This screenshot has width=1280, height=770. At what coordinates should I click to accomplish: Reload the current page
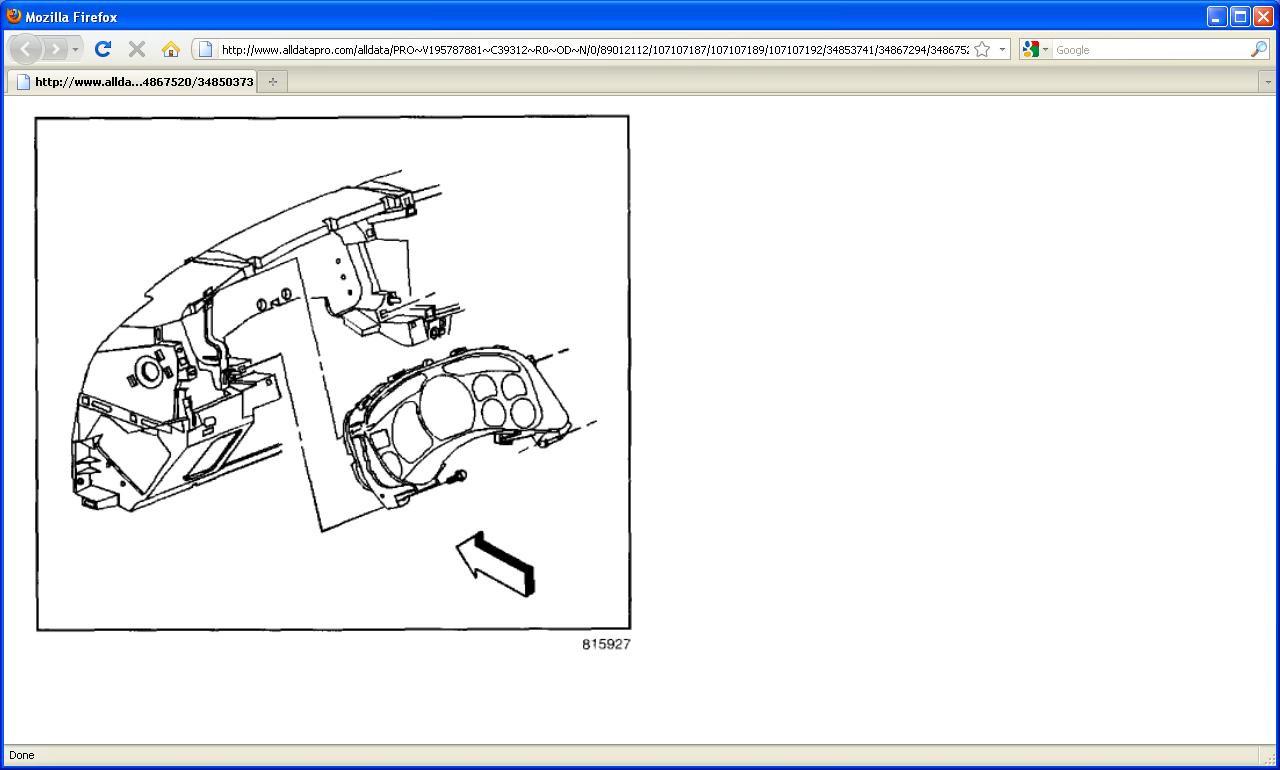[x=102, y=49]
